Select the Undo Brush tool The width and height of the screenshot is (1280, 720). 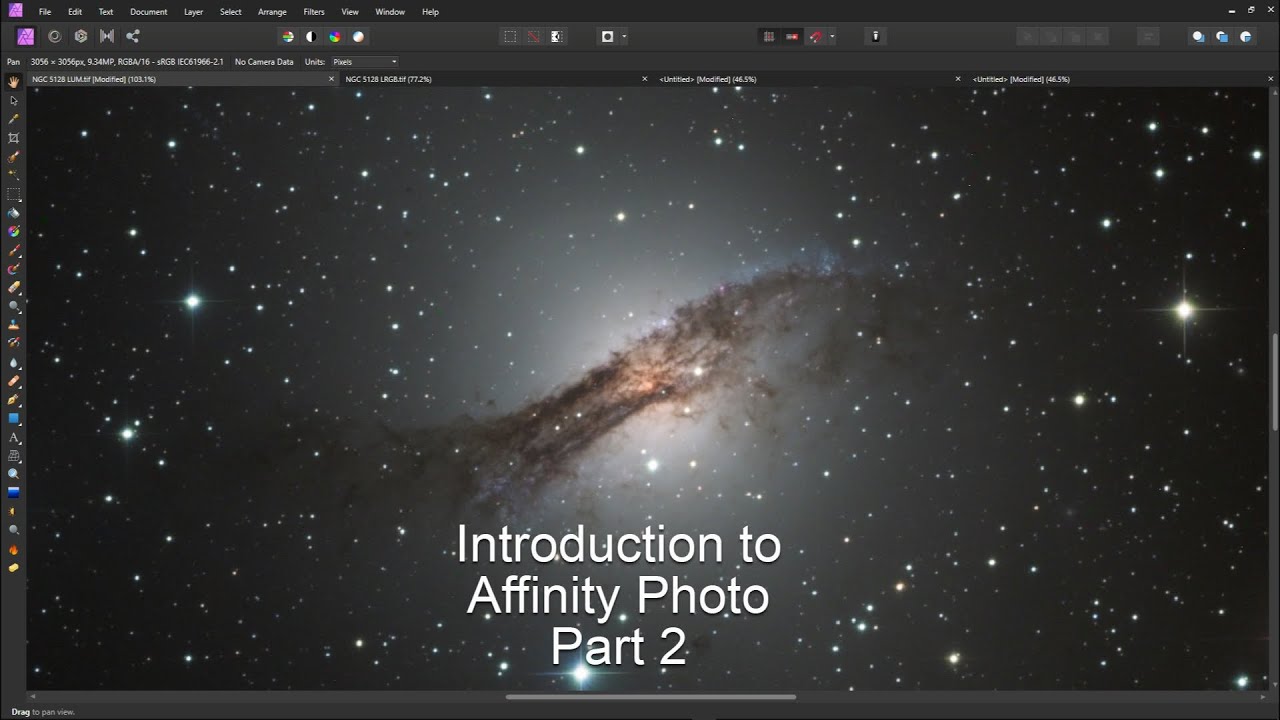(x=14, y=343)
